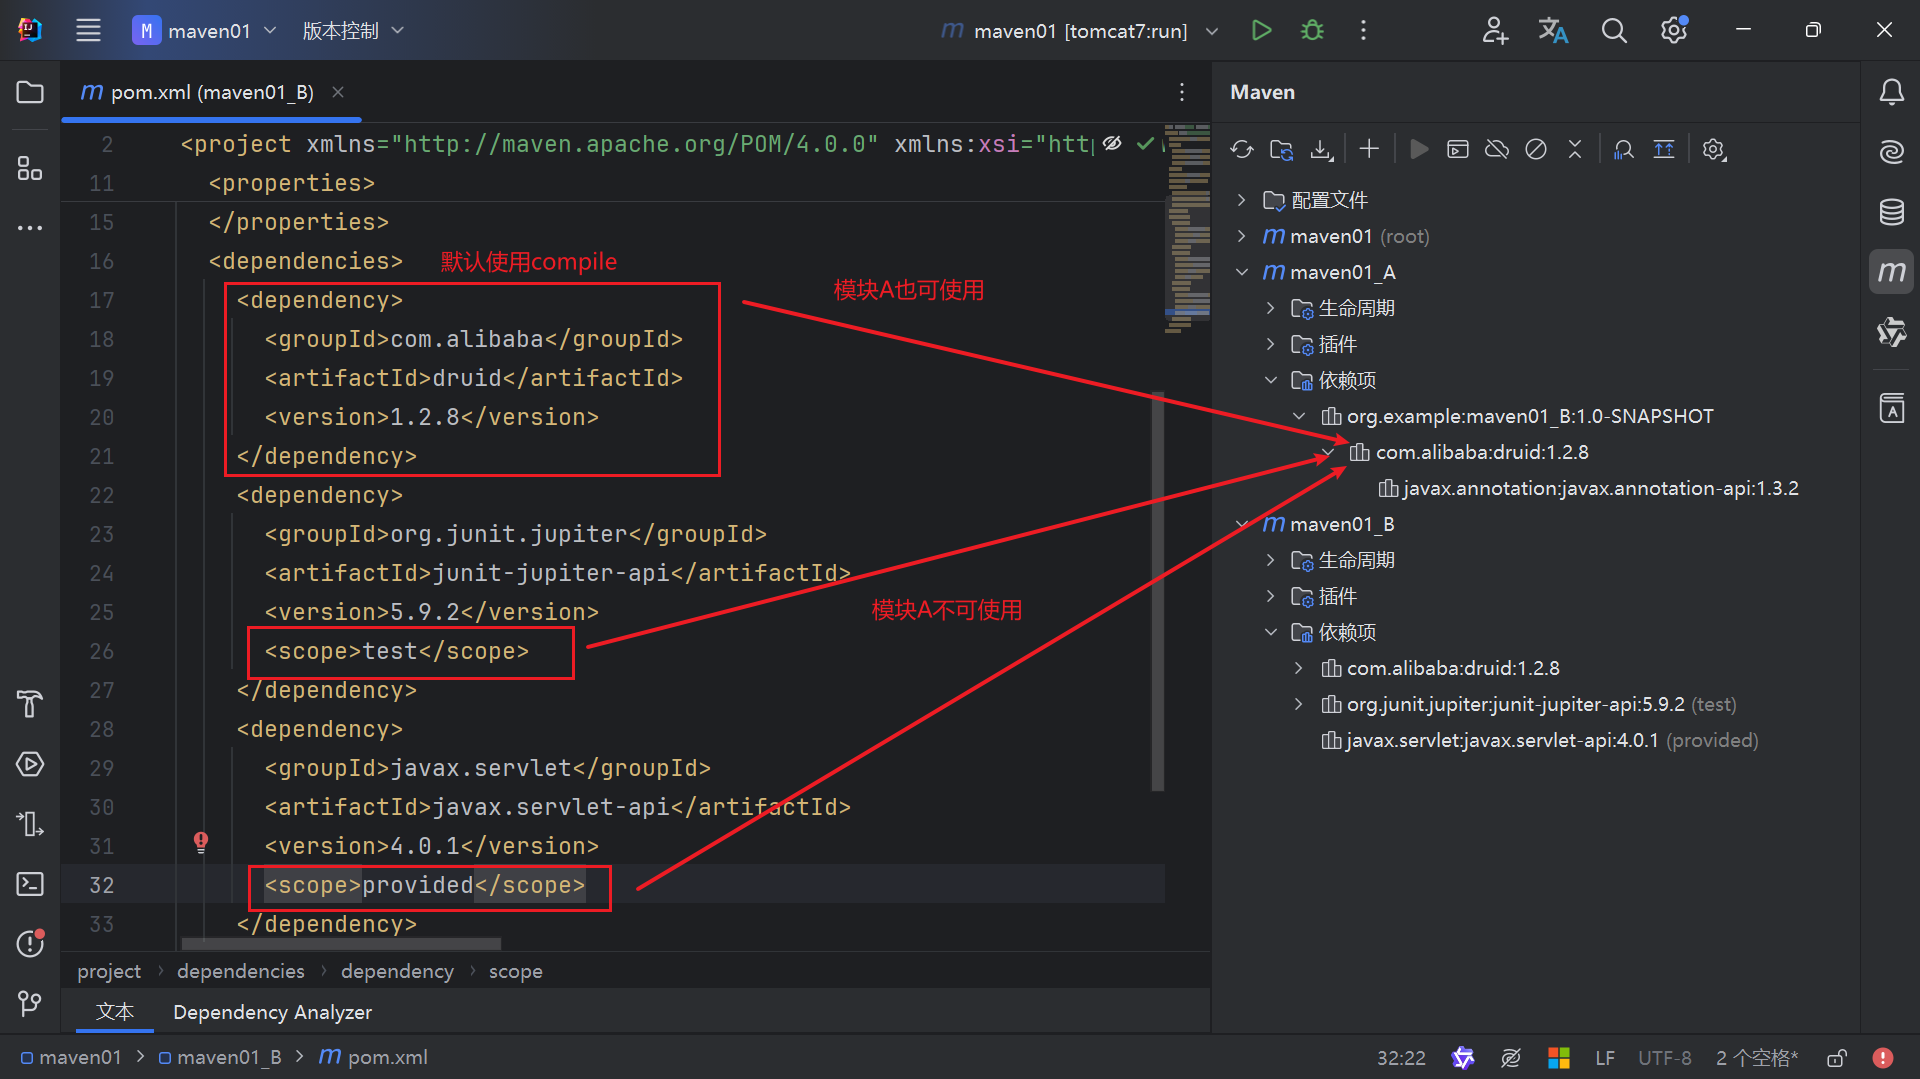Open Search Everywhere magnifier
Image resolution: width=1920 pixels, height=1079 pixels.
pos(1614,30)
